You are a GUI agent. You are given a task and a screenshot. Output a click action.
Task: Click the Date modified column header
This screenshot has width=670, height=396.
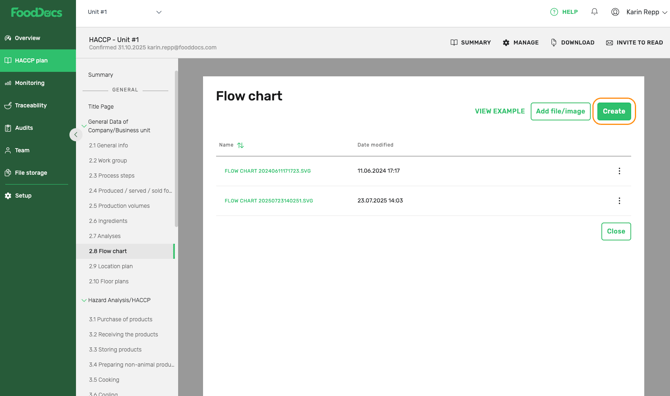point(375,145)
